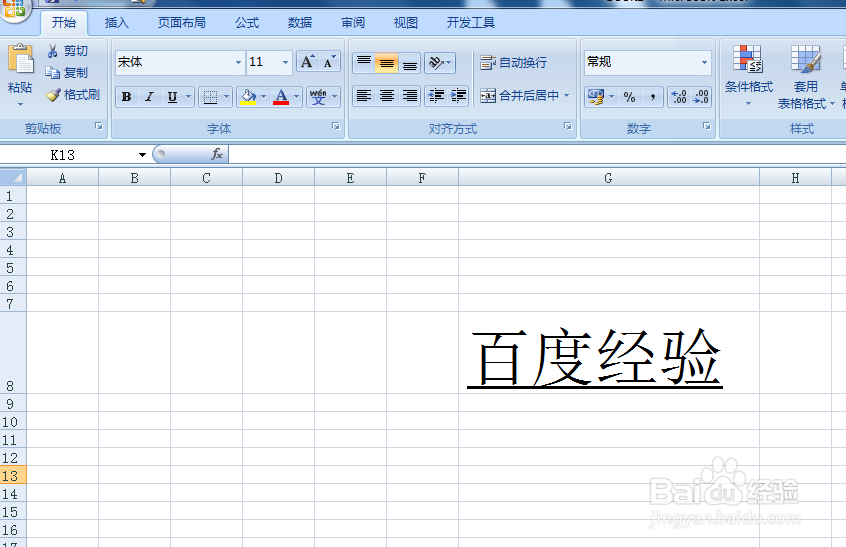Click the phonetic guide wén icon
846x547 pixels.
tap(318, 97)
